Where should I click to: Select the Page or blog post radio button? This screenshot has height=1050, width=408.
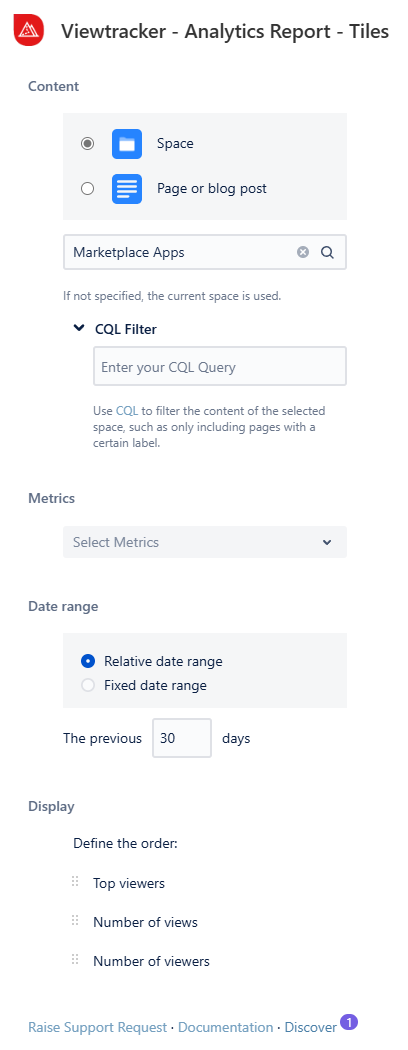coord(87,188)
